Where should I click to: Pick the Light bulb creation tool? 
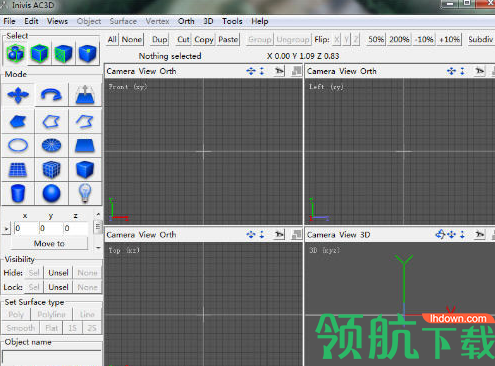click(x=85, y=193)
